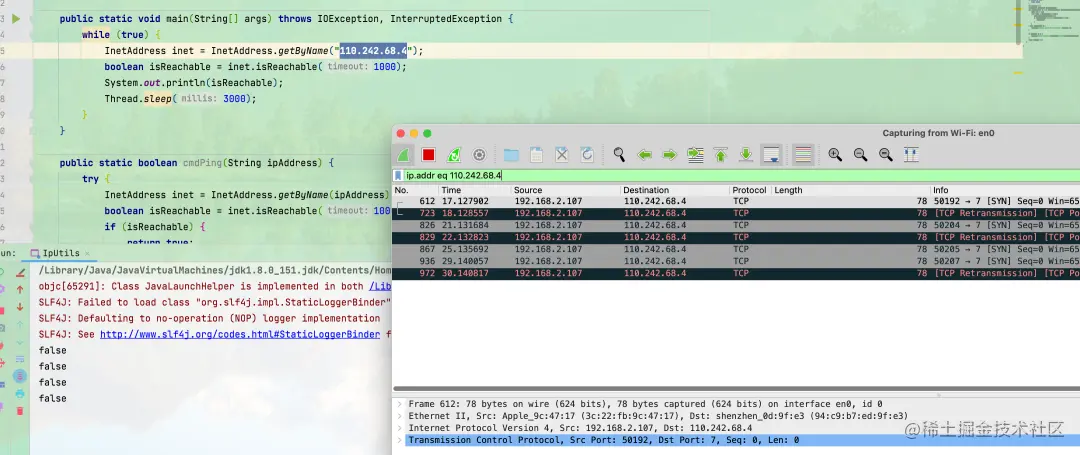
Task: Select packet 826 at time 21.131684
Action: click(736, 225)
